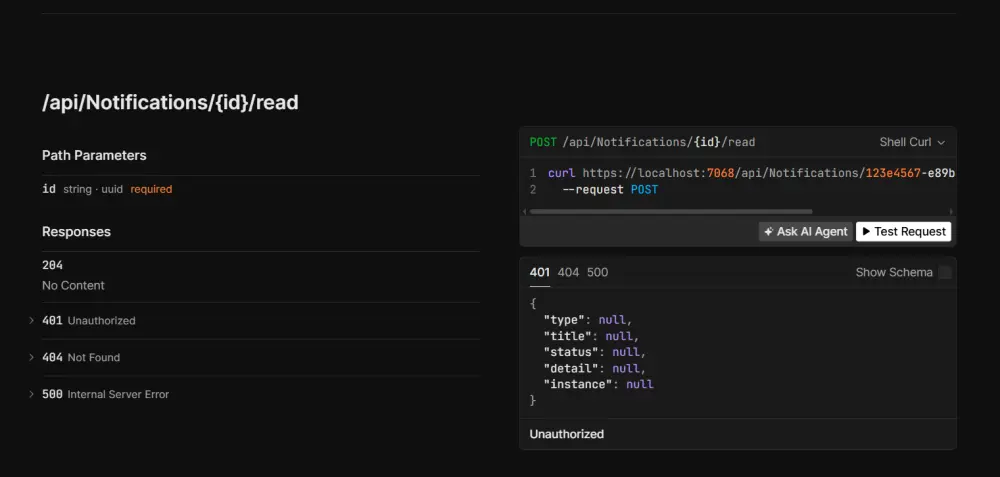The height and width of the screenshot is (477, 1000).
Task: Click the string · uuid type label
Action: coord(92,189)
